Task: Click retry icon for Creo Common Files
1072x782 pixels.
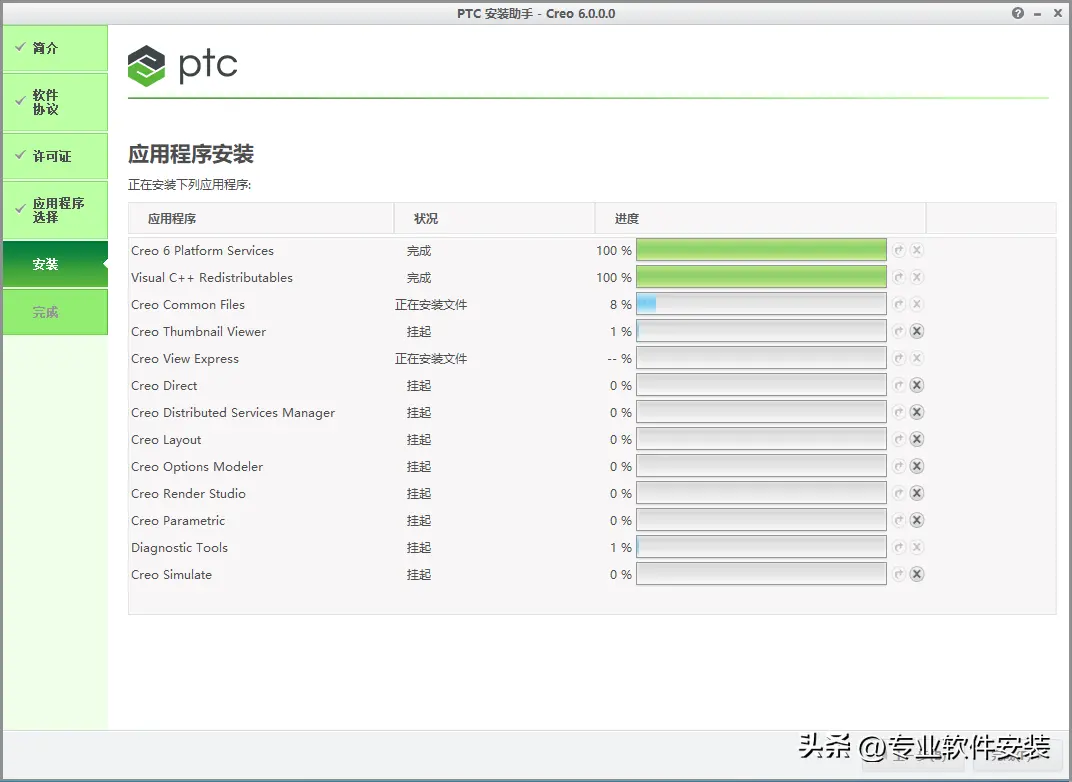Action: [x=898, y=304]
